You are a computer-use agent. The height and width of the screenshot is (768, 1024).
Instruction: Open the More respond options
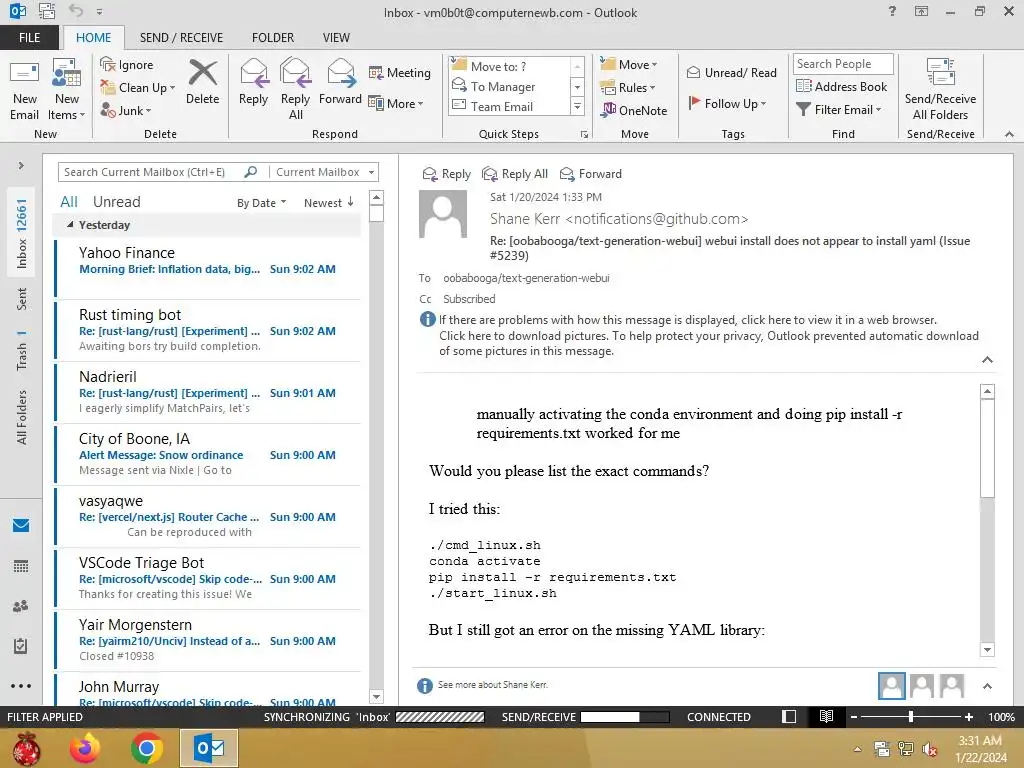coord(396,103)
